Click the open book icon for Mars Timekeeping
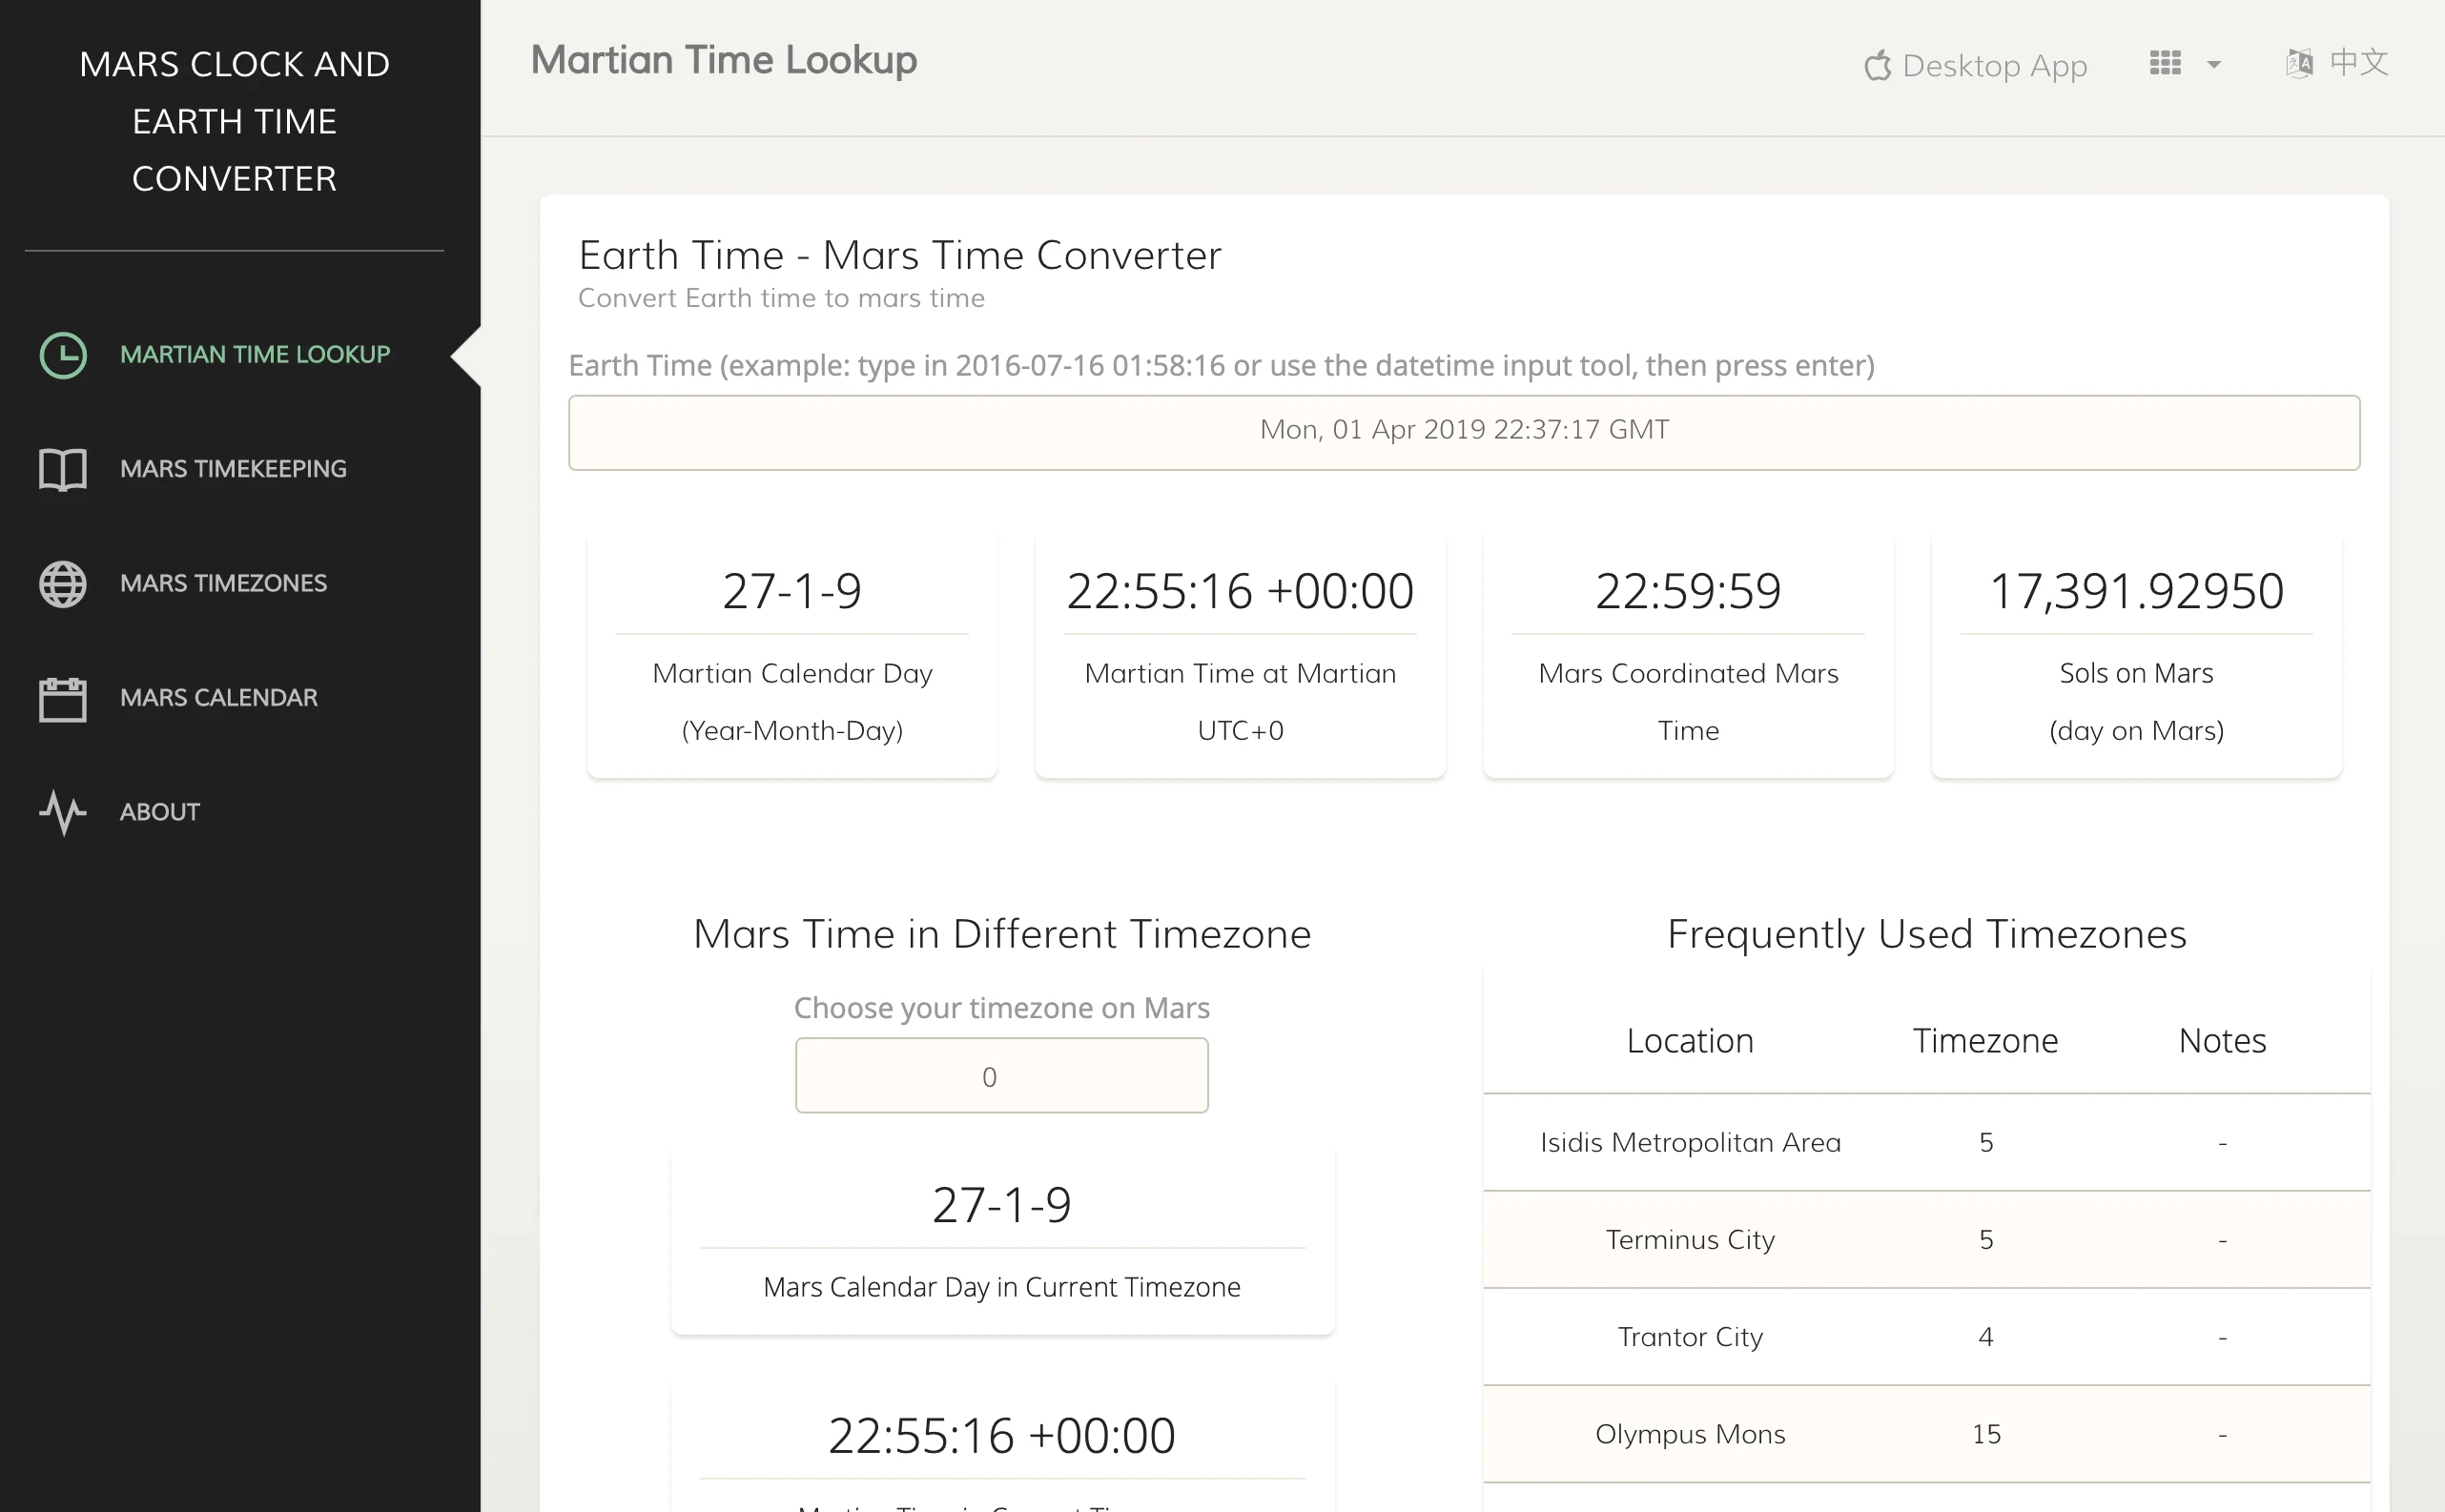This screenshot has height=1512, width=2445. tap(63, 469)
